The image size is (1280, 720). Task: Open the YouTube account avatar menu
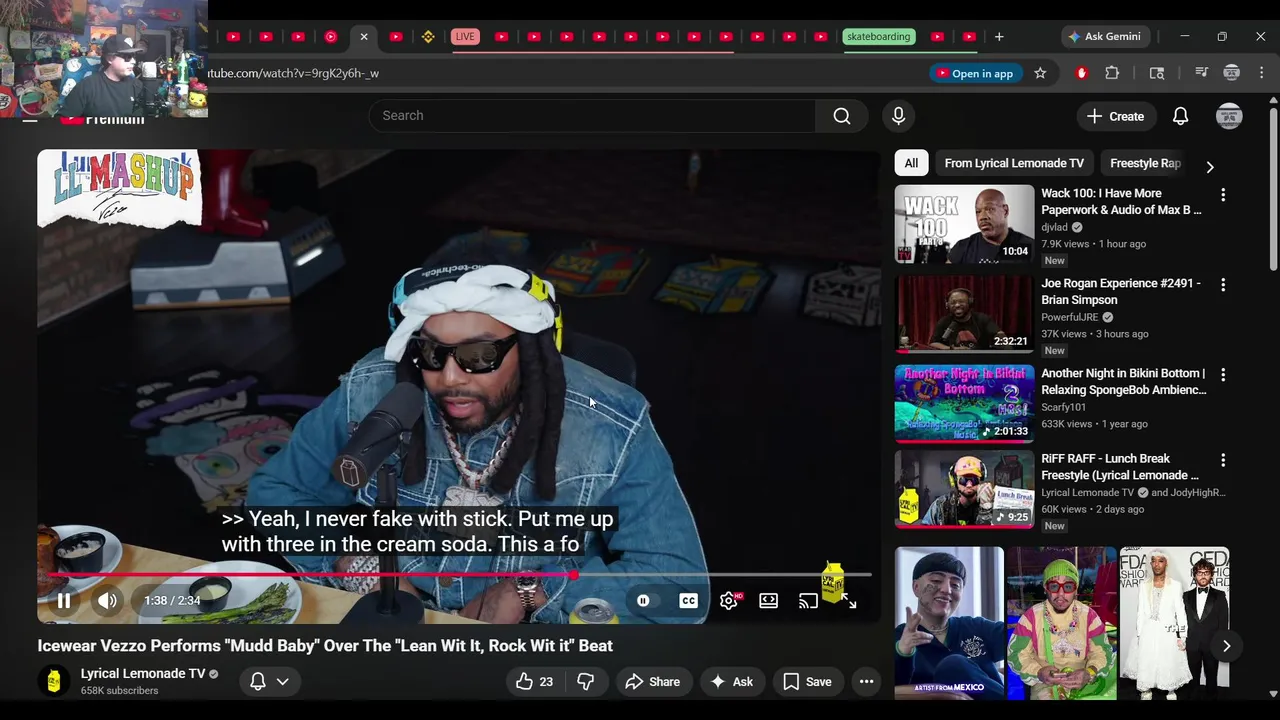coord(1229,116)
